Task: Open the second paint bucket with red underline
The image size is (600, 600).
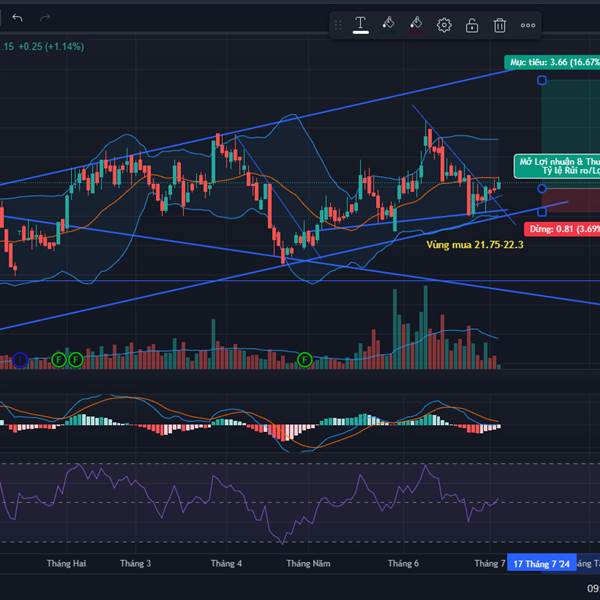Action: (416, 24)
